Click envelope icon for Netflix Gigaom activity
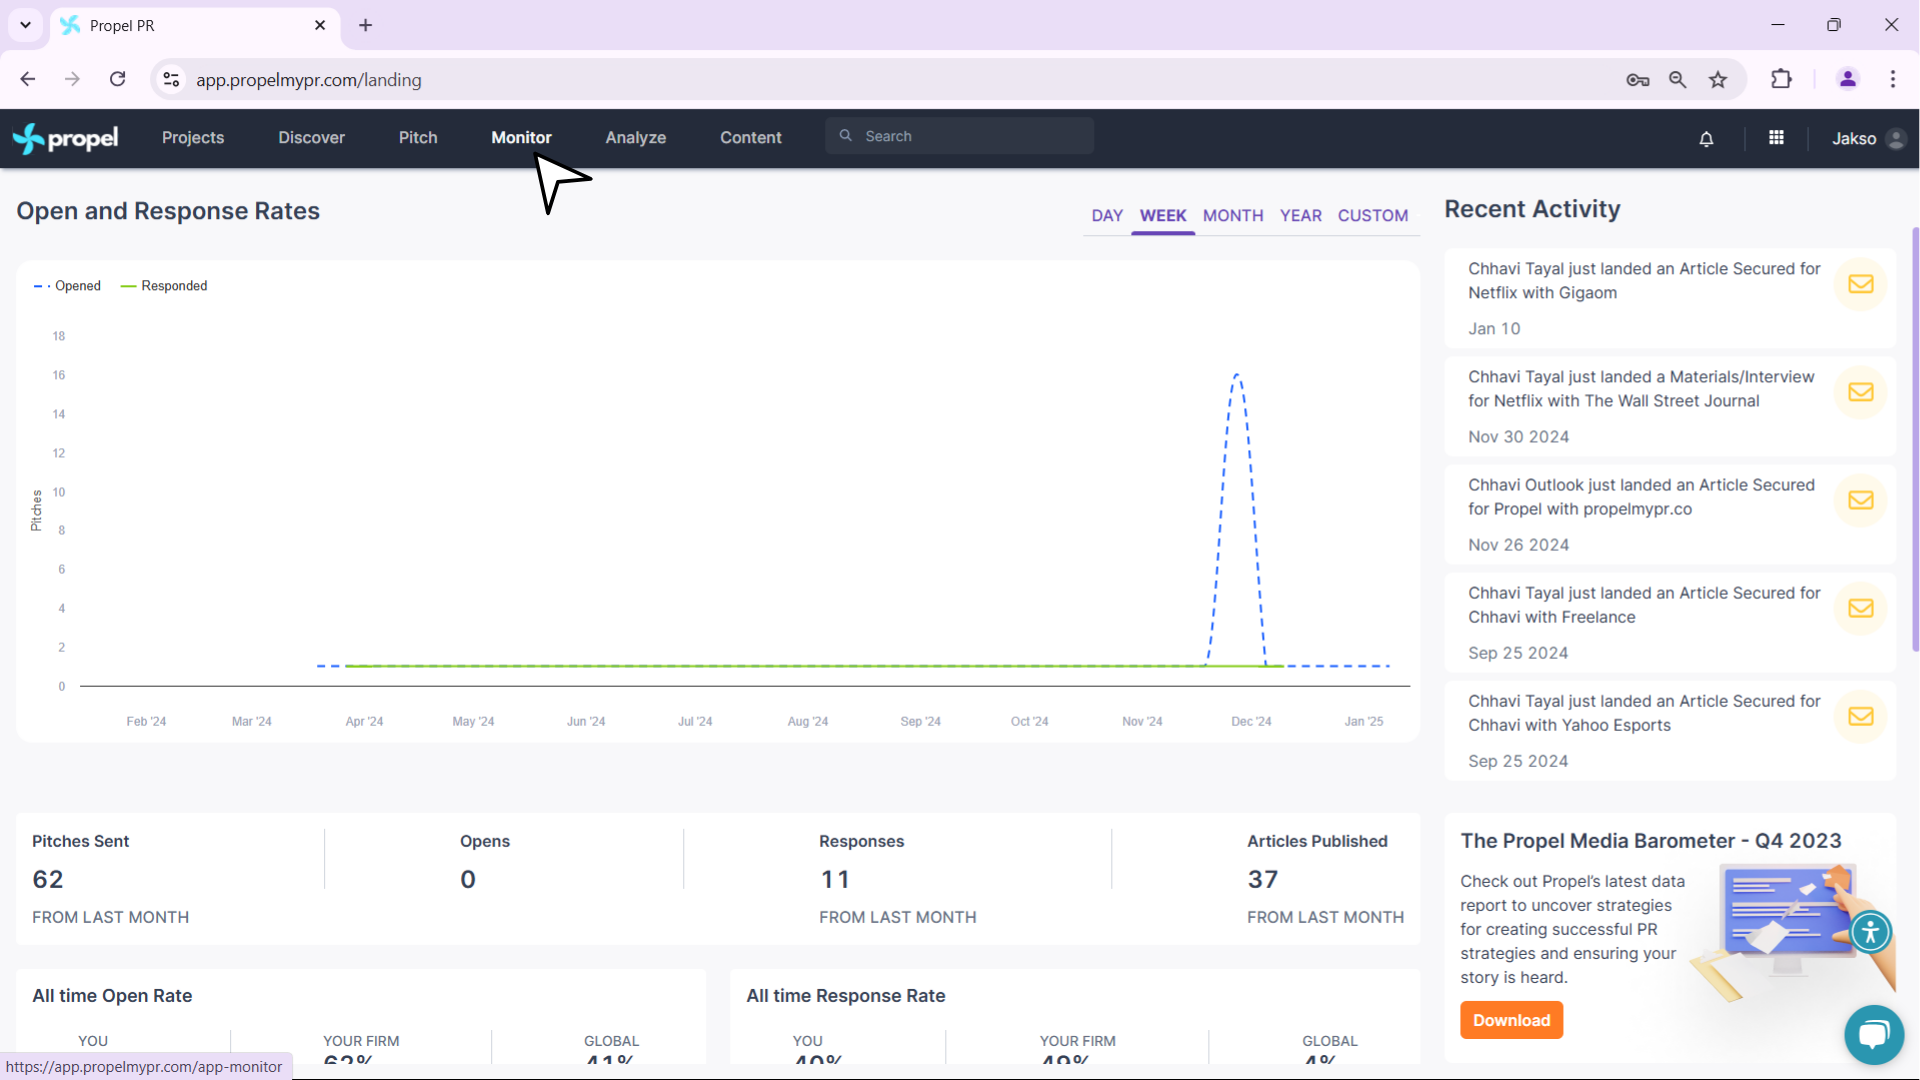Screen dimensions: 1920x1080 point(1860,284)
